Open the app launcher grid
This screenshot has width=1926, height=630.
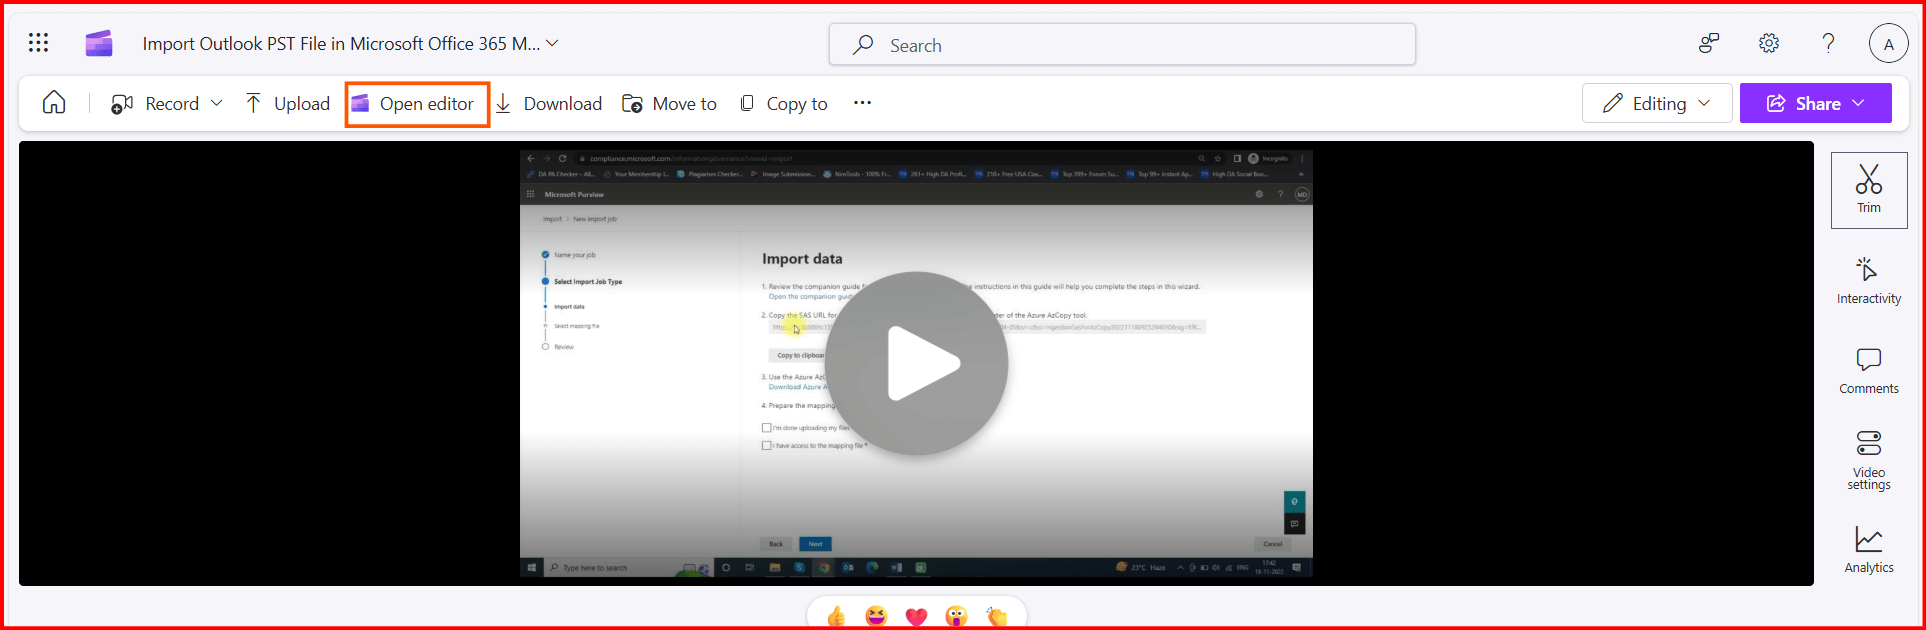click(x=38, y=42)
